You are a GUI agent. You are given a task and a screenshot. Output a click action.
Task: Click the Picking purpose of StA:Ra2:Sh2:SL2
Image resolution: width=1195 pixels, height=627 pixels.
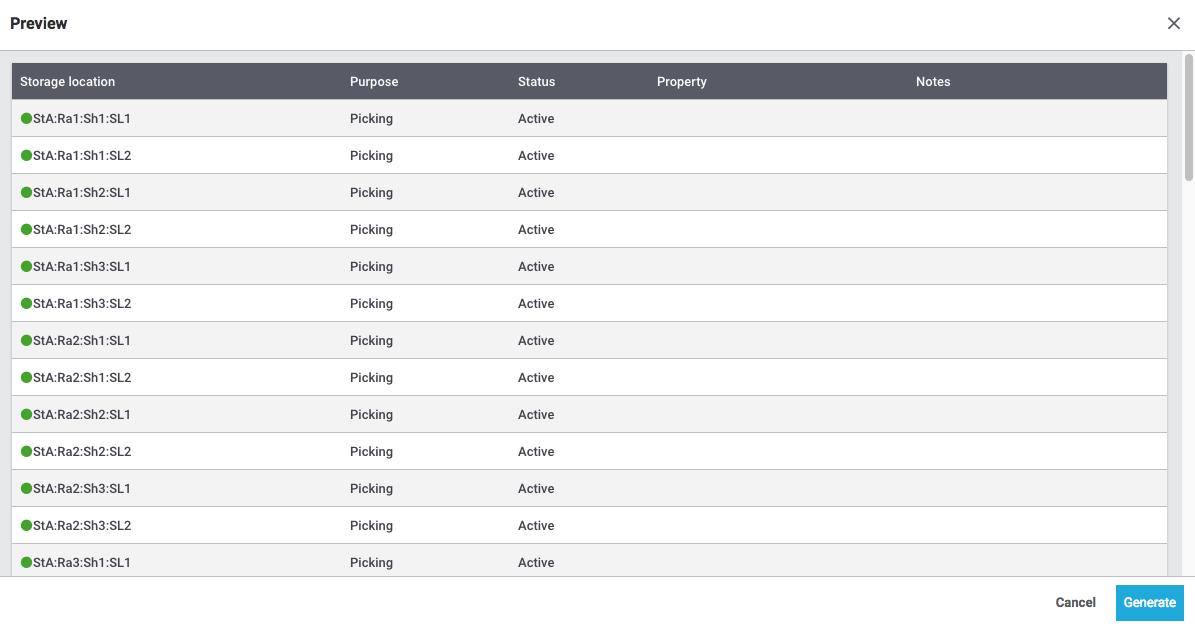(371, 452)
